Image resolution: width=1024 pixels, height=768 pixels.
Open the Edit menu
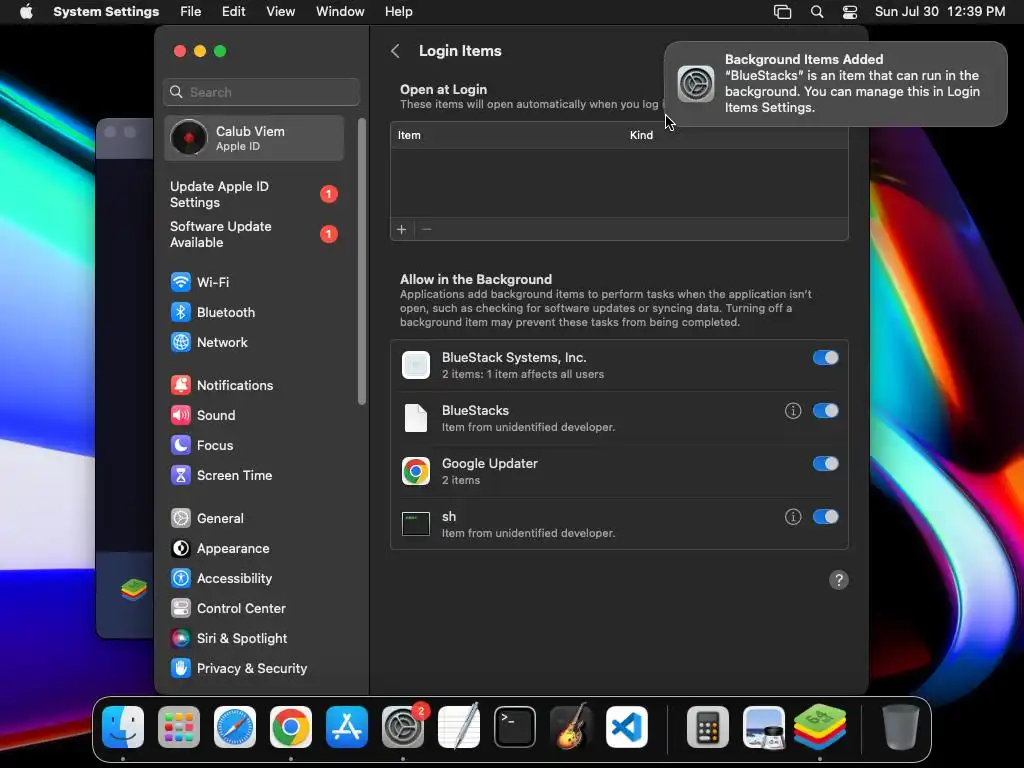pos(234,12)
